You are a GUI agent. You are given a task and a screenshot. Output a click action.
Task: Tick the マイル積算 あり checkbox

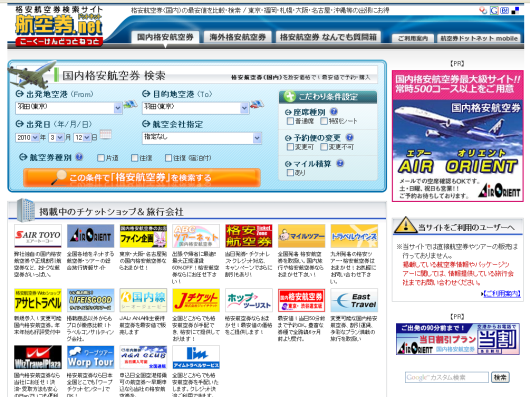click(290, 173)
